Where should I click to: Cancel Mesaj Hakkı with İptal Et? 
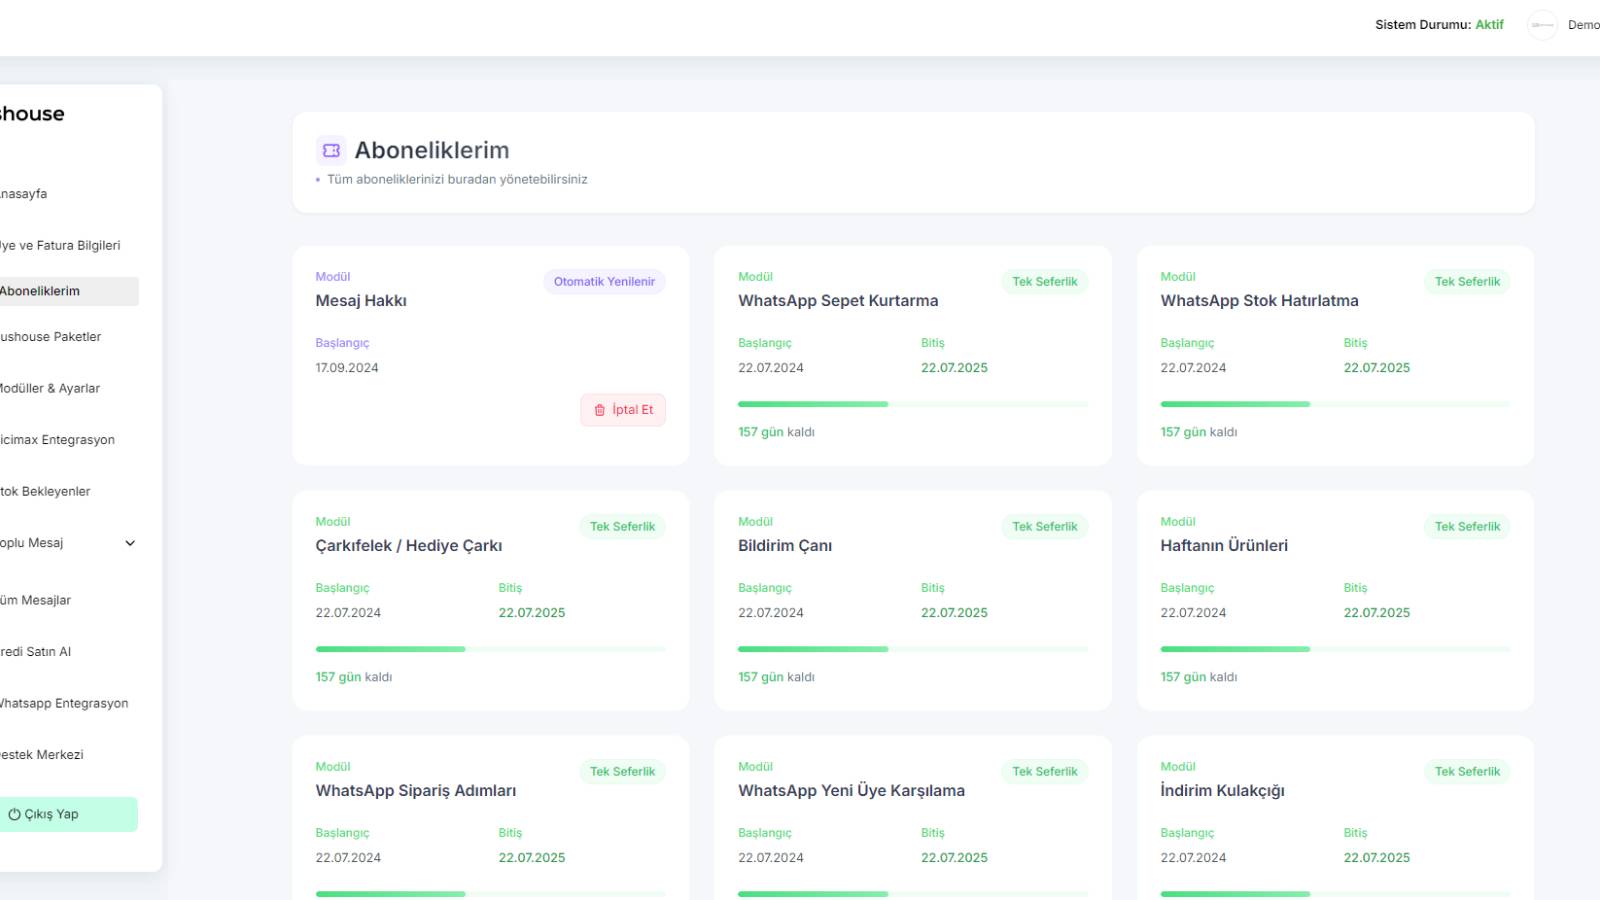pos(623,410)
